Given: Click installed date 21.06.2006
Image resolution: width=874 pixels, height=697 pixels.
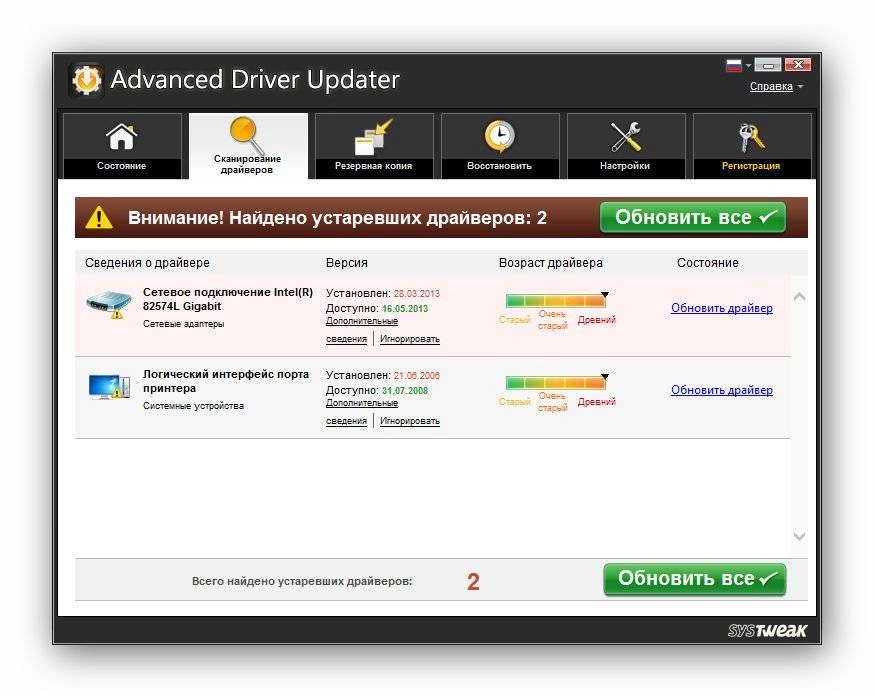Looking at the screenshot, I should 416,375.
